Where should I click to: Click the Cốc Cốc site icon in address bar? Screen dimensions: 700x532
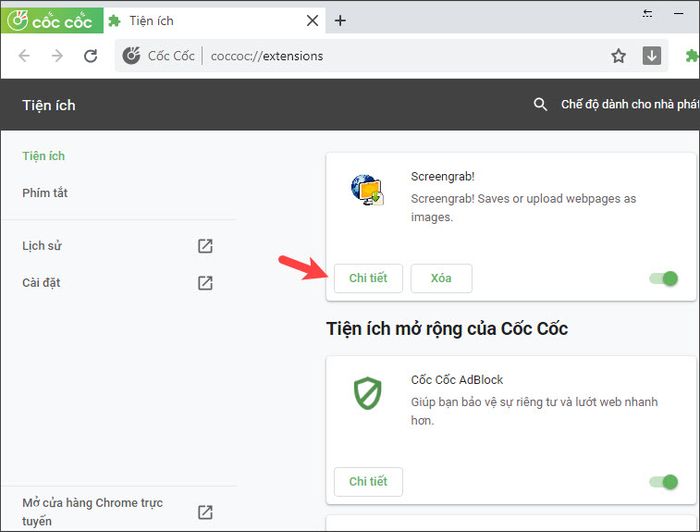pyautogui.click(x=131, y=56)
